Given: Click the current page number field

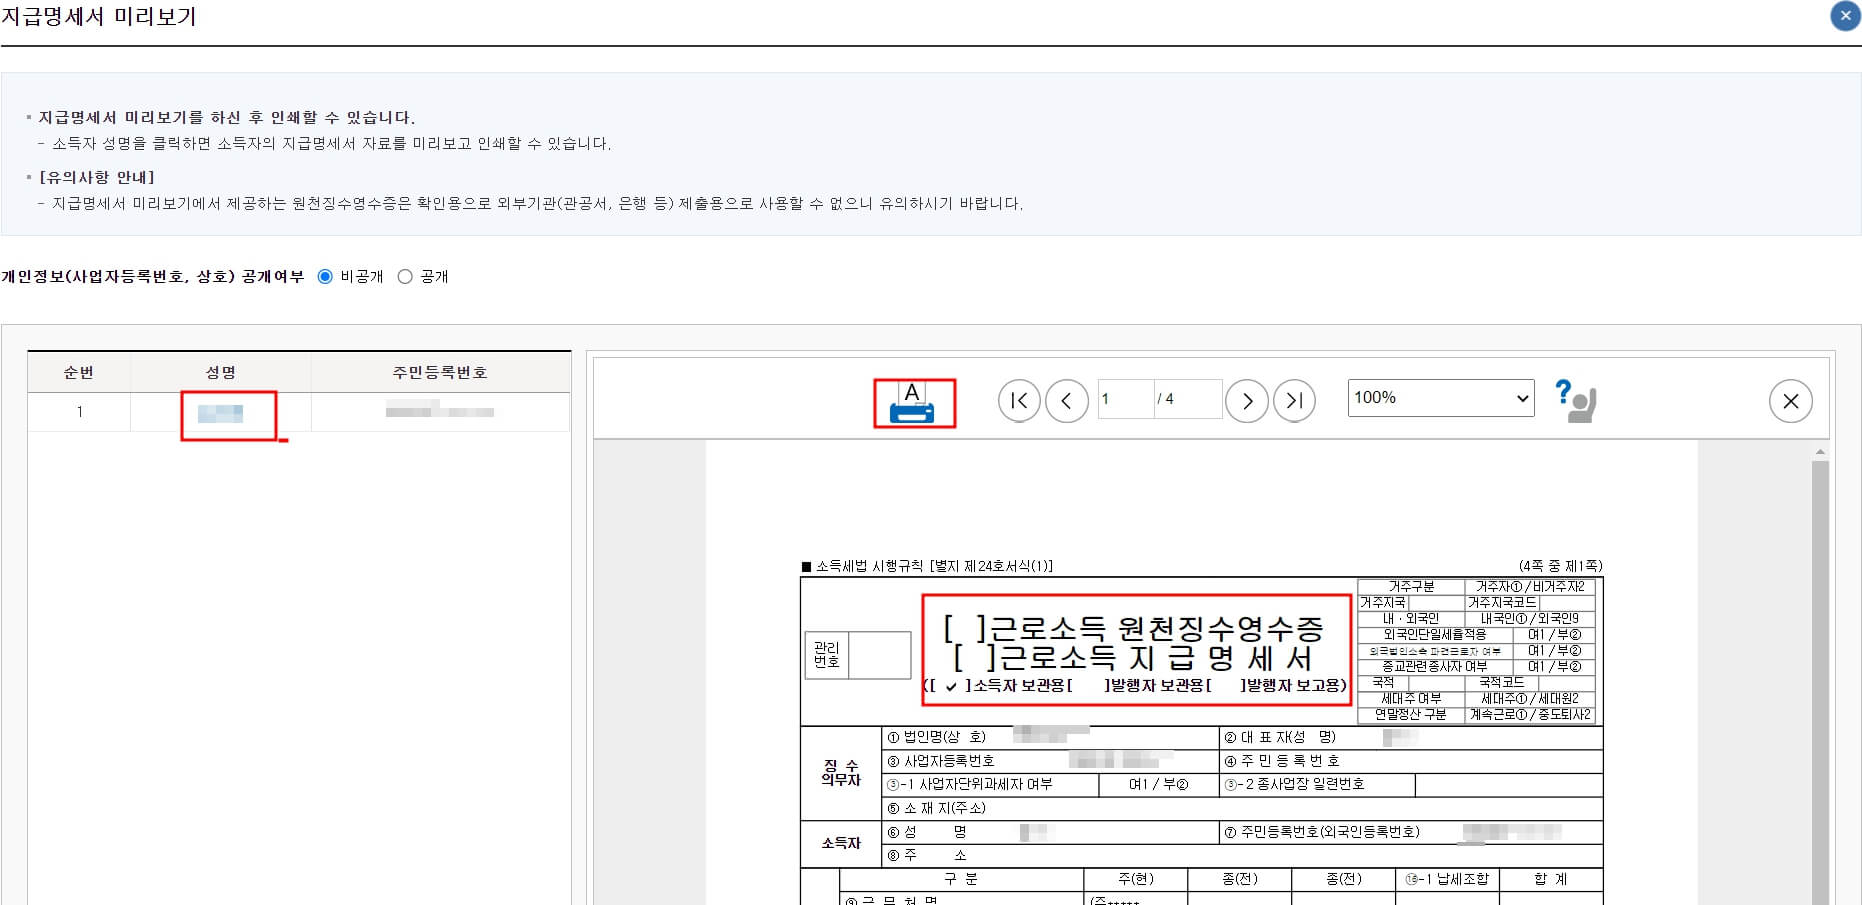Looking at the screenshot, I should pos(1126,399).
